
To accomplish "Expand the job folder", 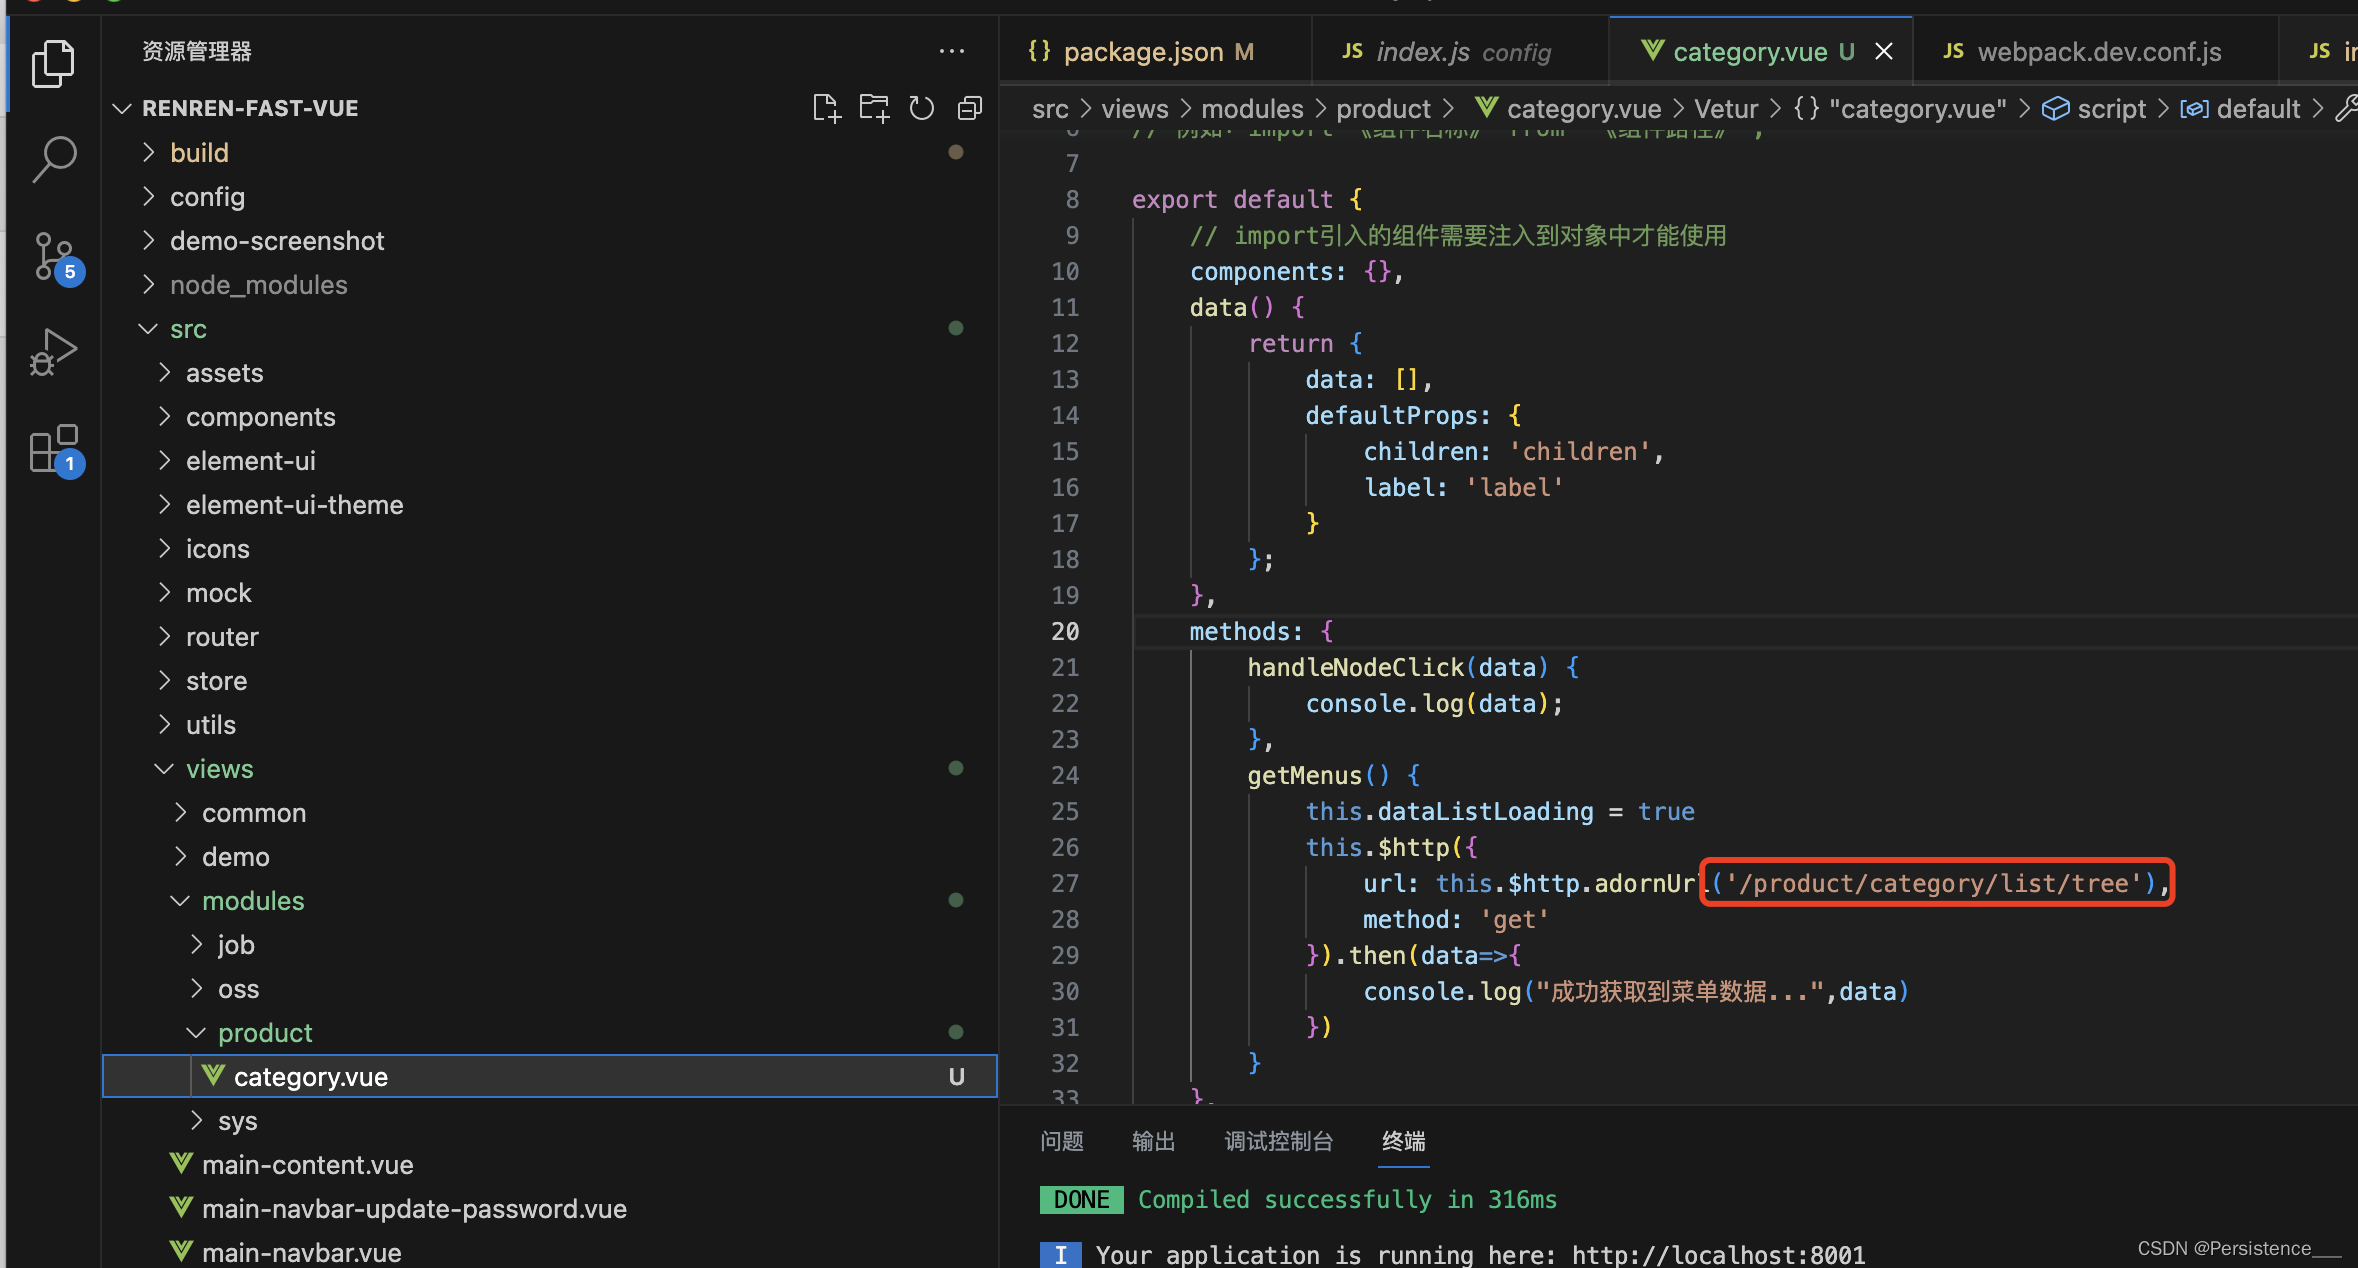I will [549, 944].
